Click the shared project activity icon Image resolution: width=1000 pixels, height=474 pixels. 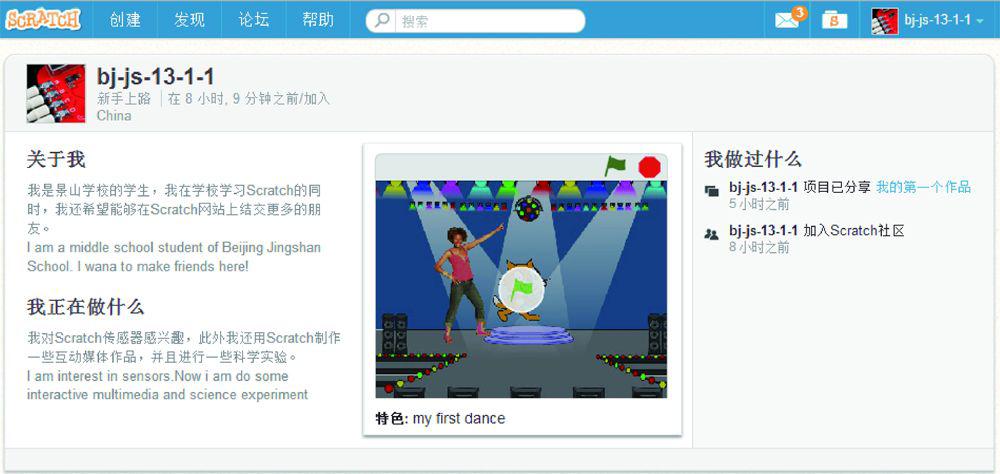(711, 190)
